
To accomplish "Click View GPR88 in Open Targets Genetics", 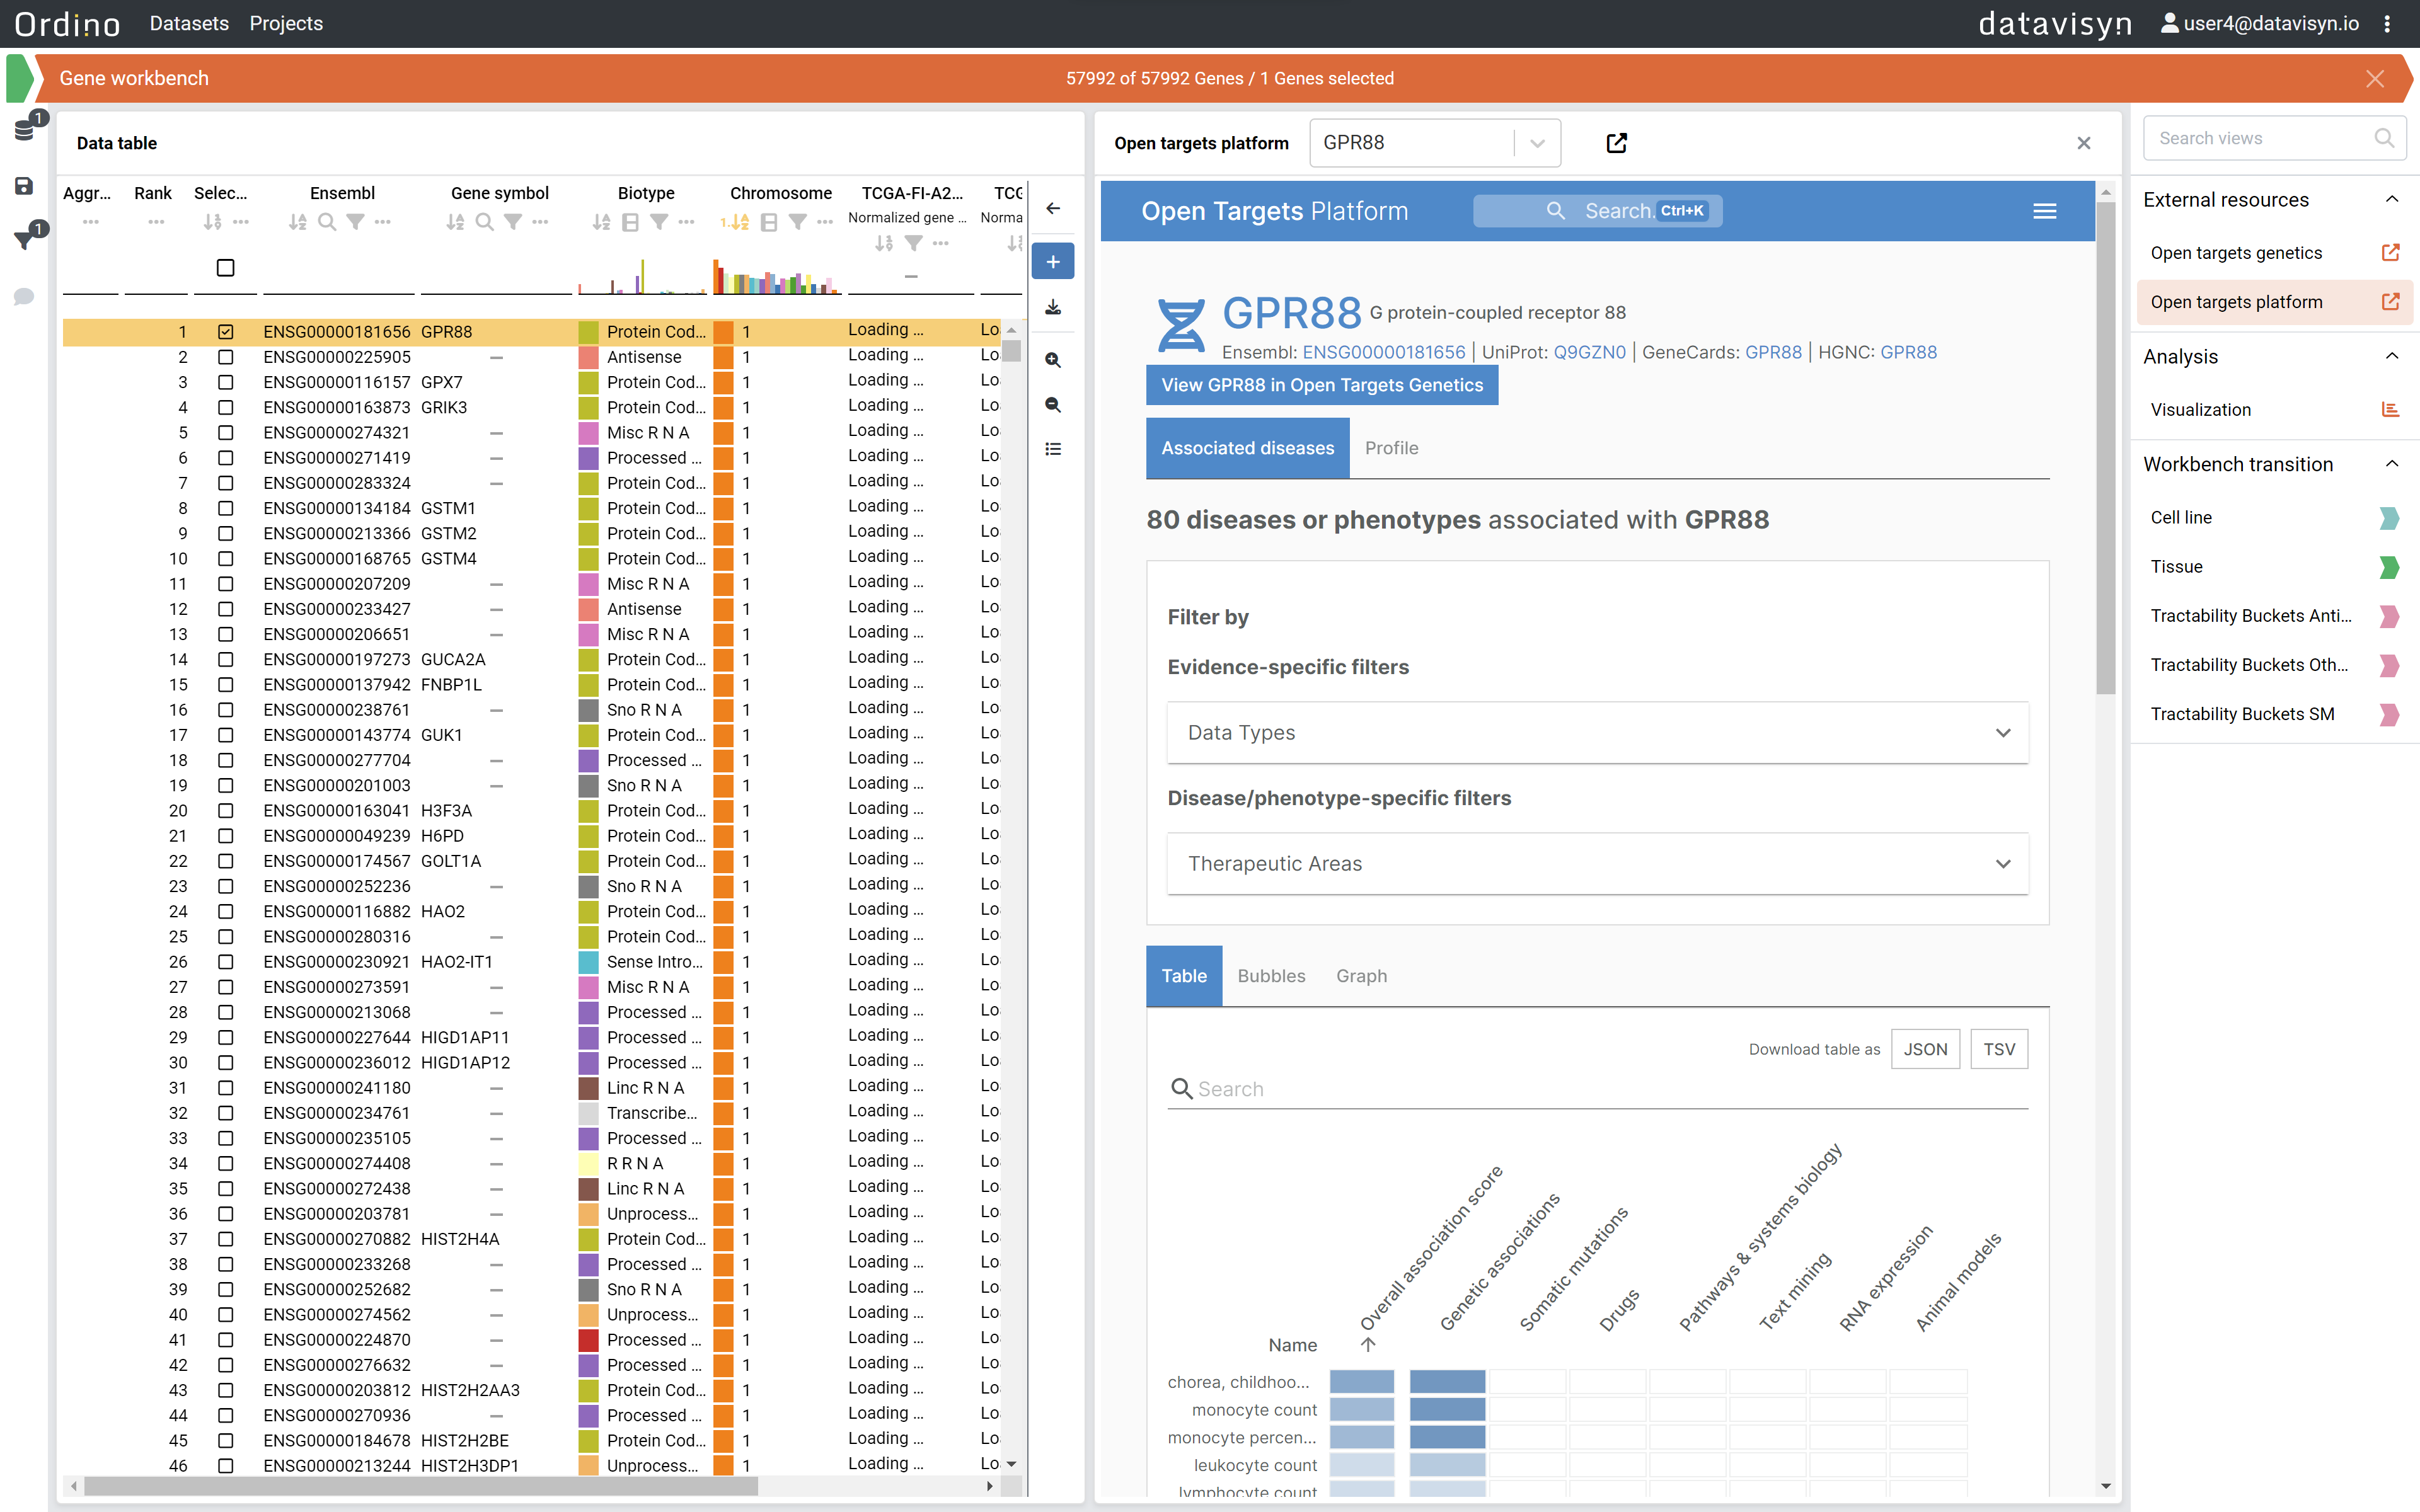I will click(x=1322, y=385).
